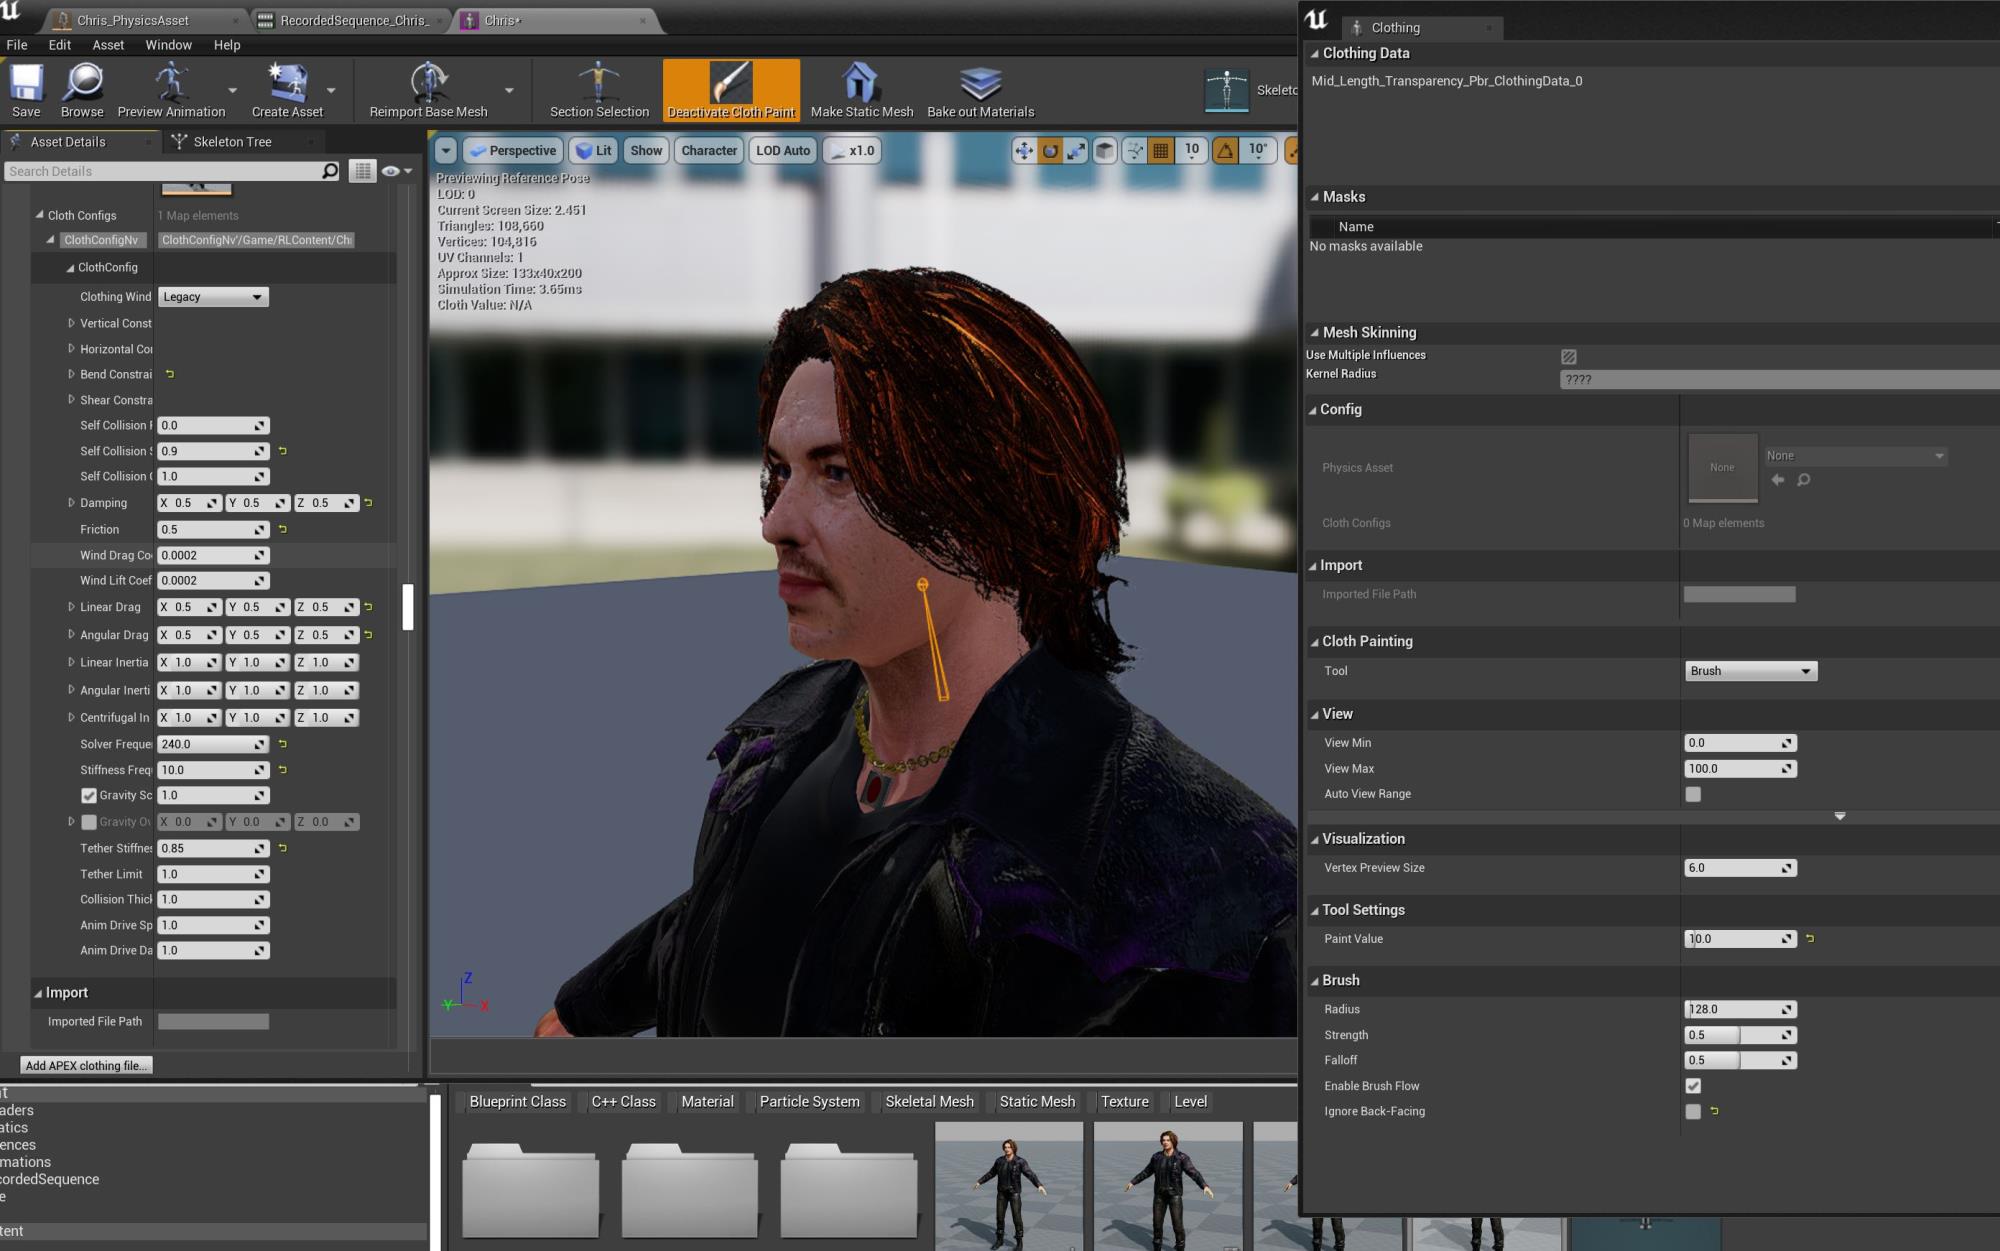This screenshot has width=2000, height=1251.
Task: Collapse Cloth Configs section
Action: (40, 215)
